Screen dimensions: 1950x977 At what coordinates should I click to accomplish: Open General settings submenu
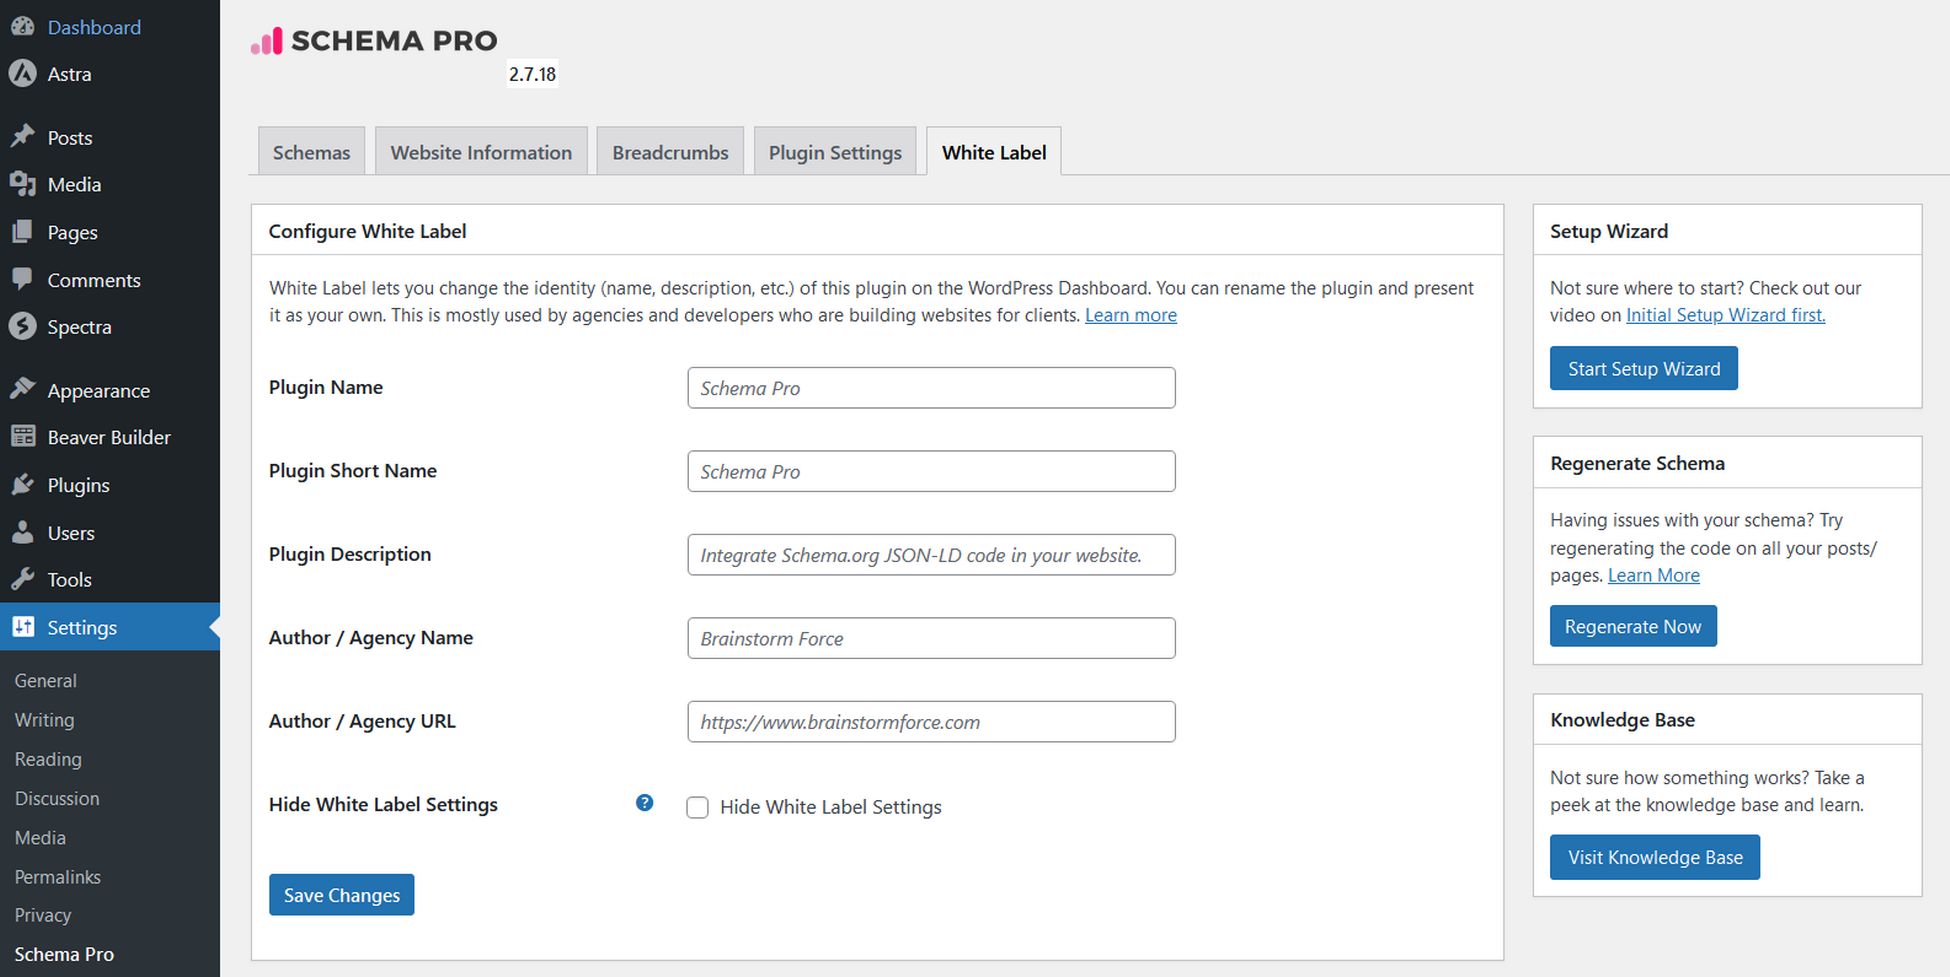click(x=45, y=680)
